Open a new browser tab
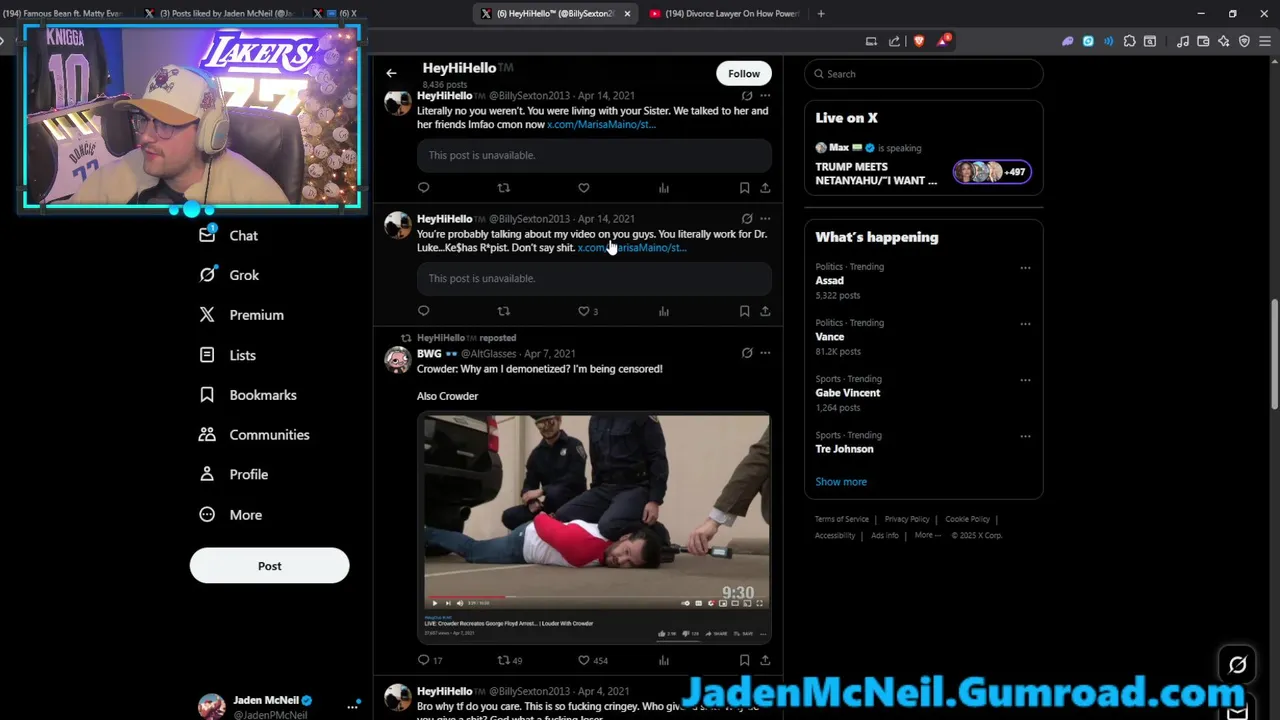Viewport: 1280px width, 720px height. 821,14
